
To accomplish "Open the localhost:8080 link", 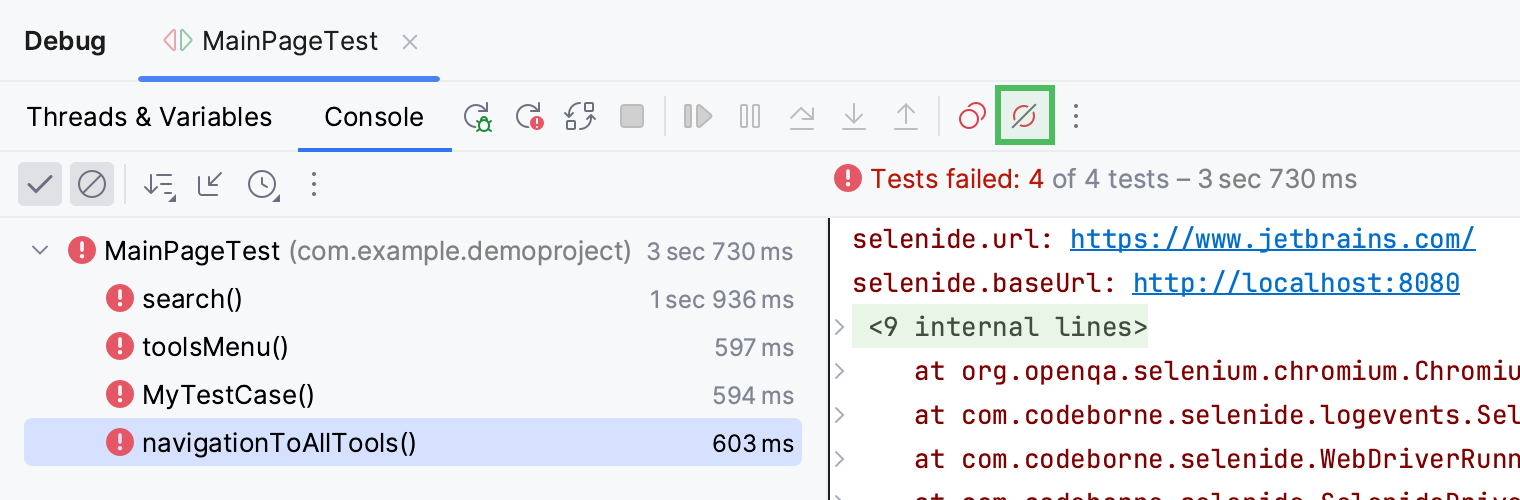I will click(1296, 283).
